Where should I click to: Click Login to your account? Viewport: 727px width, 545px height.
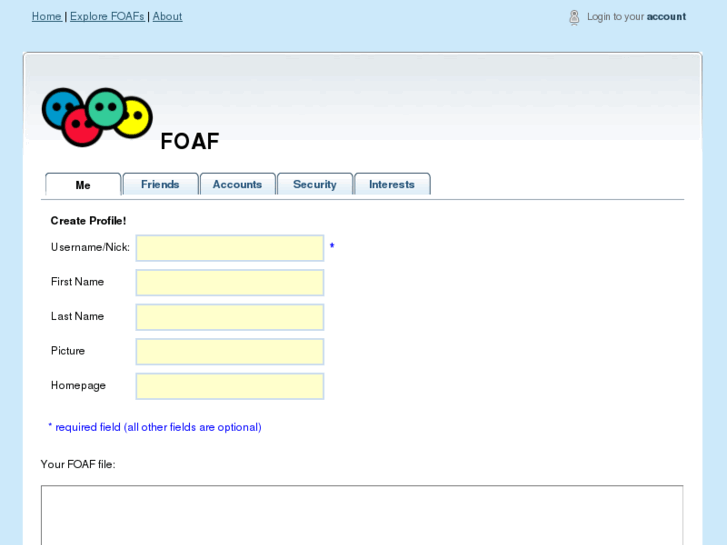pos(636,17)
